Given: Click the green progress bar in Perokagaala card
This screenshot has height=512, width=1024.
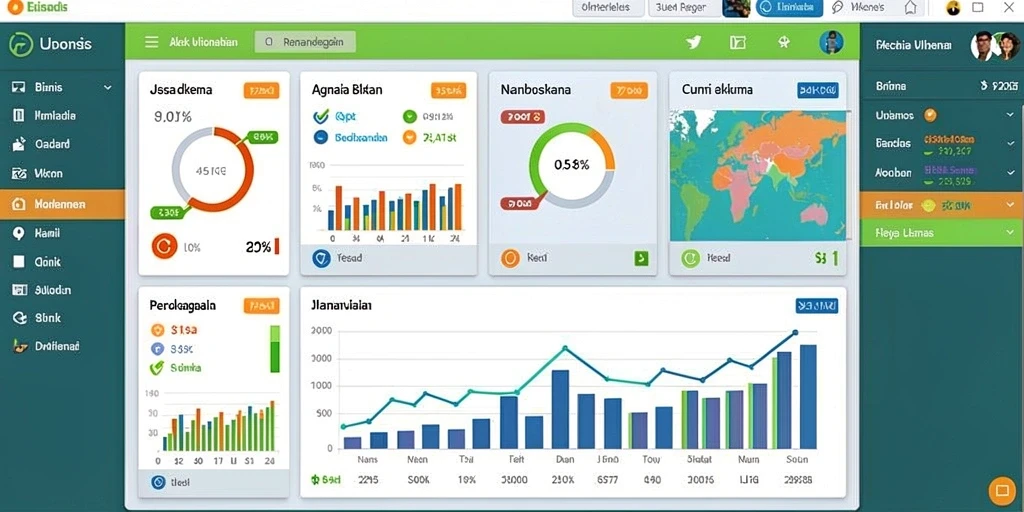Looking at the screenshot, I should [x=275, y=349].
